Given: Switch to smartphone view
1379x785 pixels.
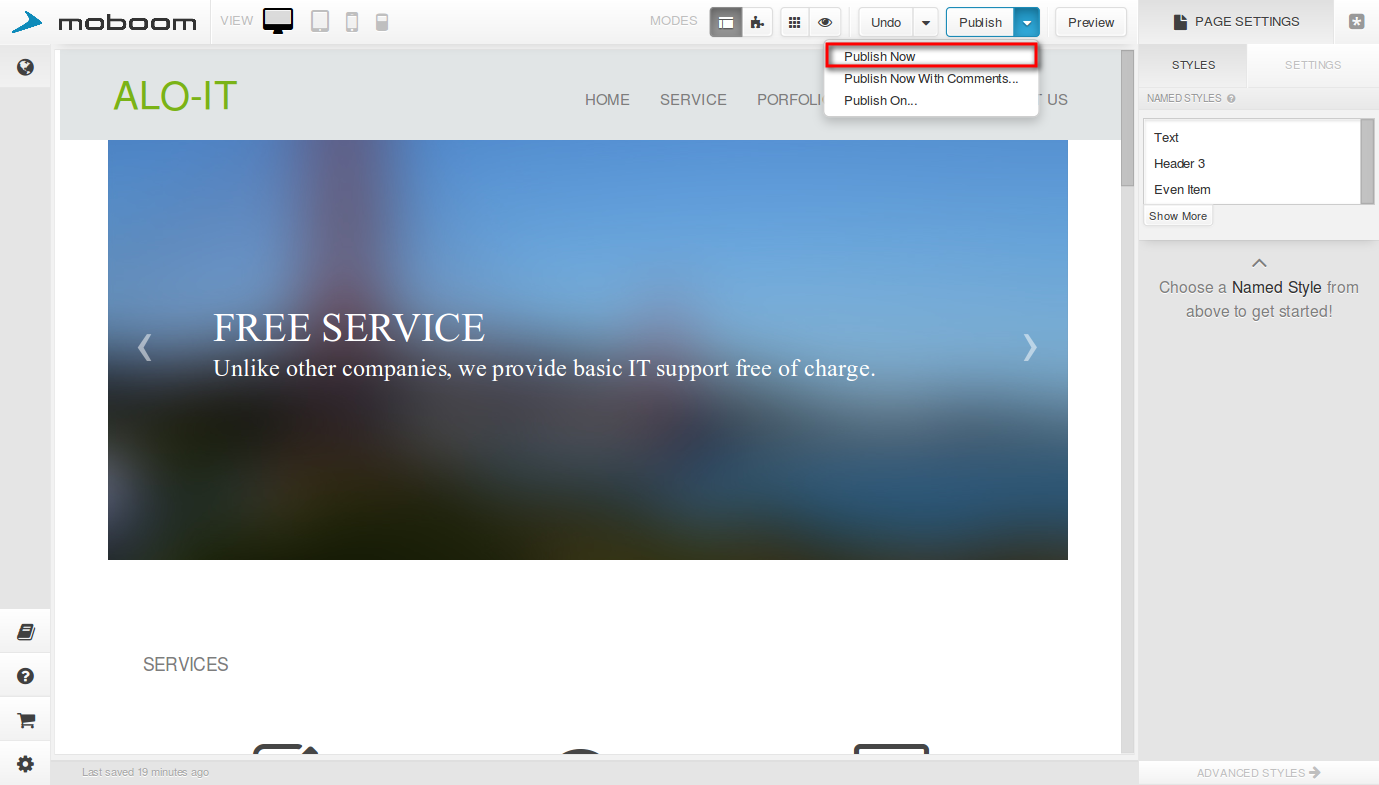Looking at the screenshot, I should pyautogui.click(x=352, y=22).
